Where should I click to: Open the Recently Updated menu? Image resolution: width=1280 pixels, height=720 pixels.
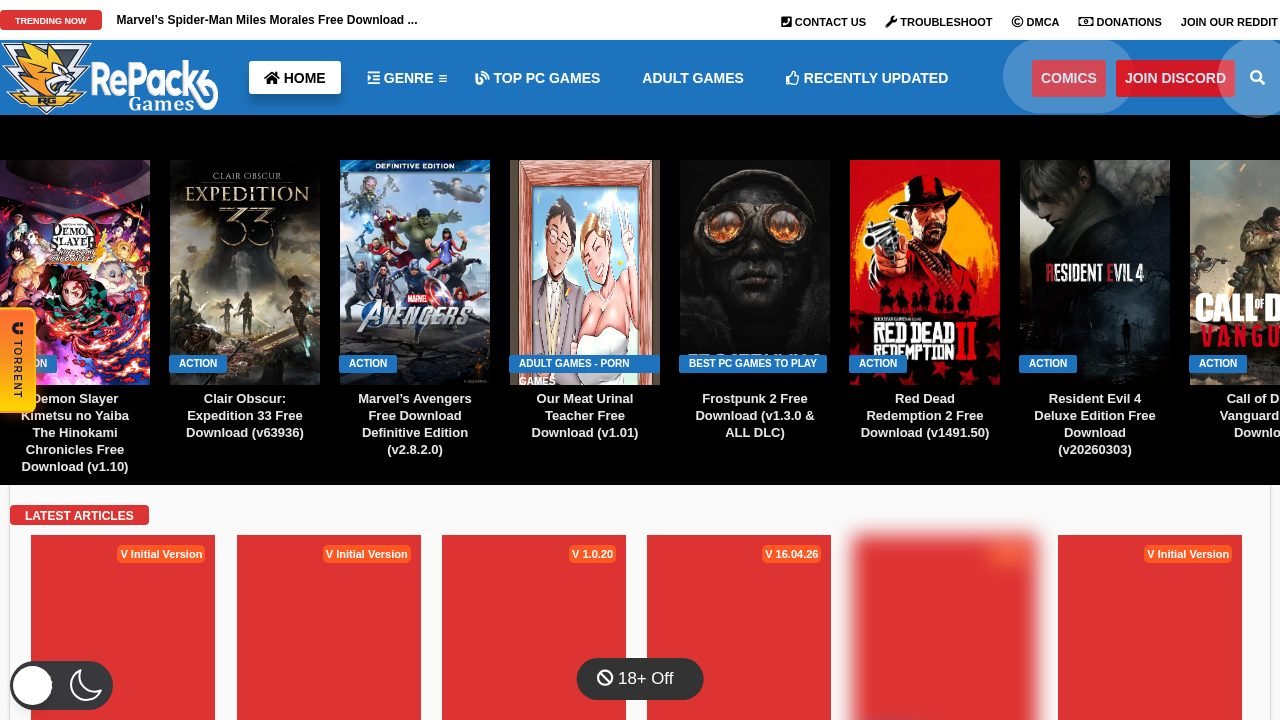tap(867, 78)
